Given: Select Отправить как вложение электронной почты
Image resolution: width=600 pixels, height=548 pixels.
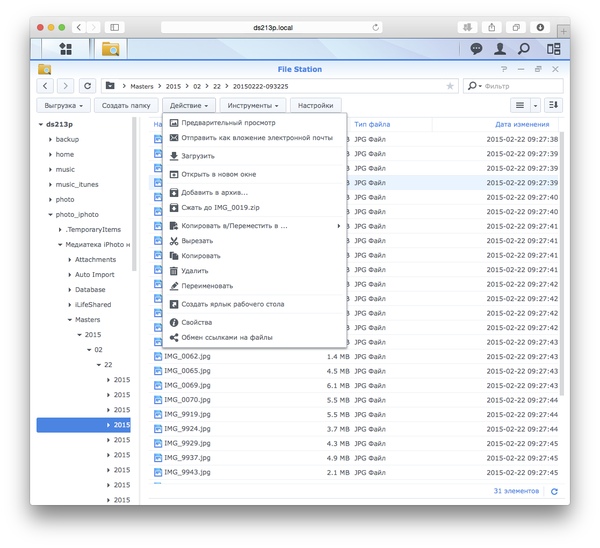Looking at the screenshot, I should point(254,138).
